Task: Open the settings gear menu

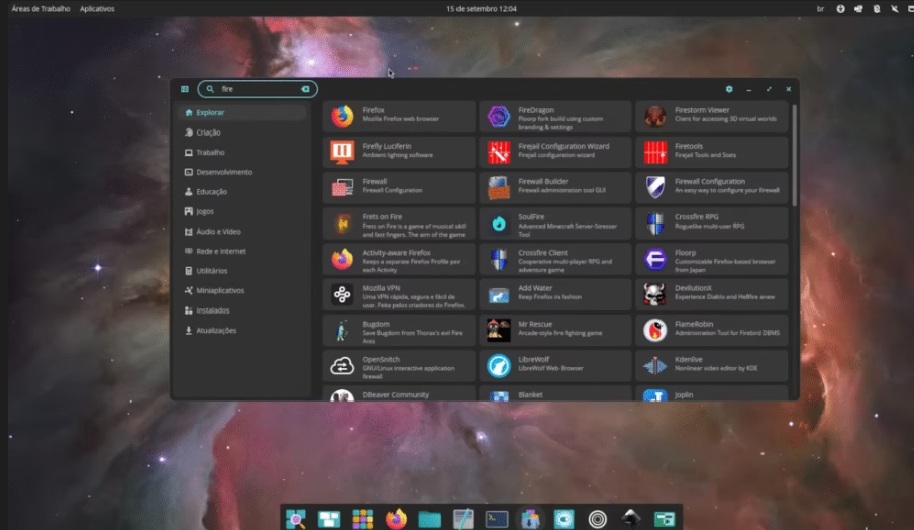Action: [729, 89]
